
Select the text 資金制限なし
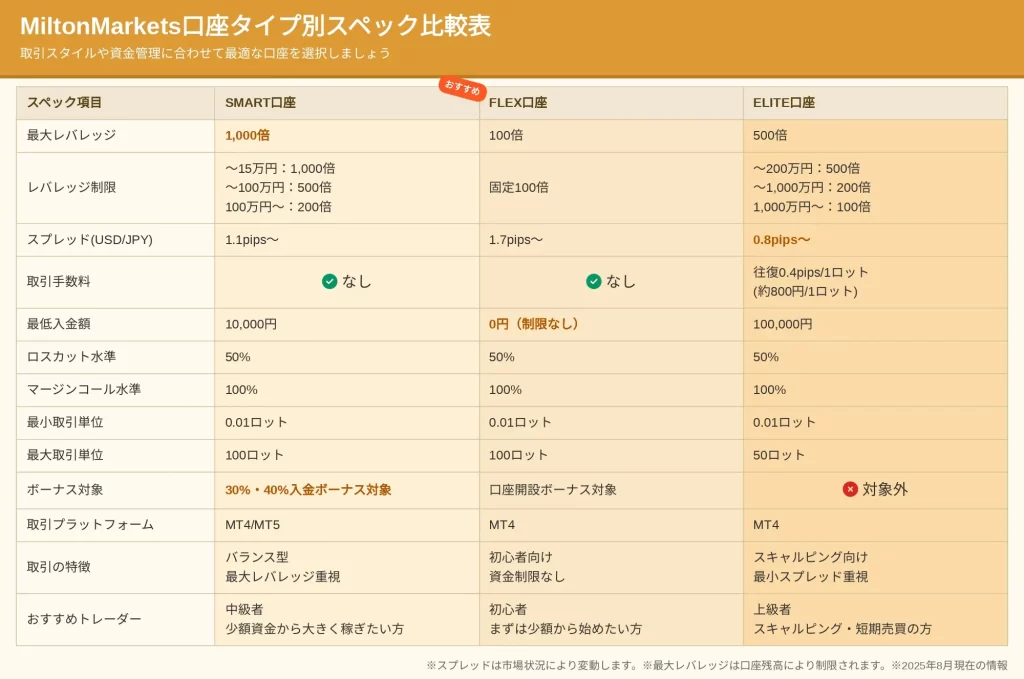point(527,576)
